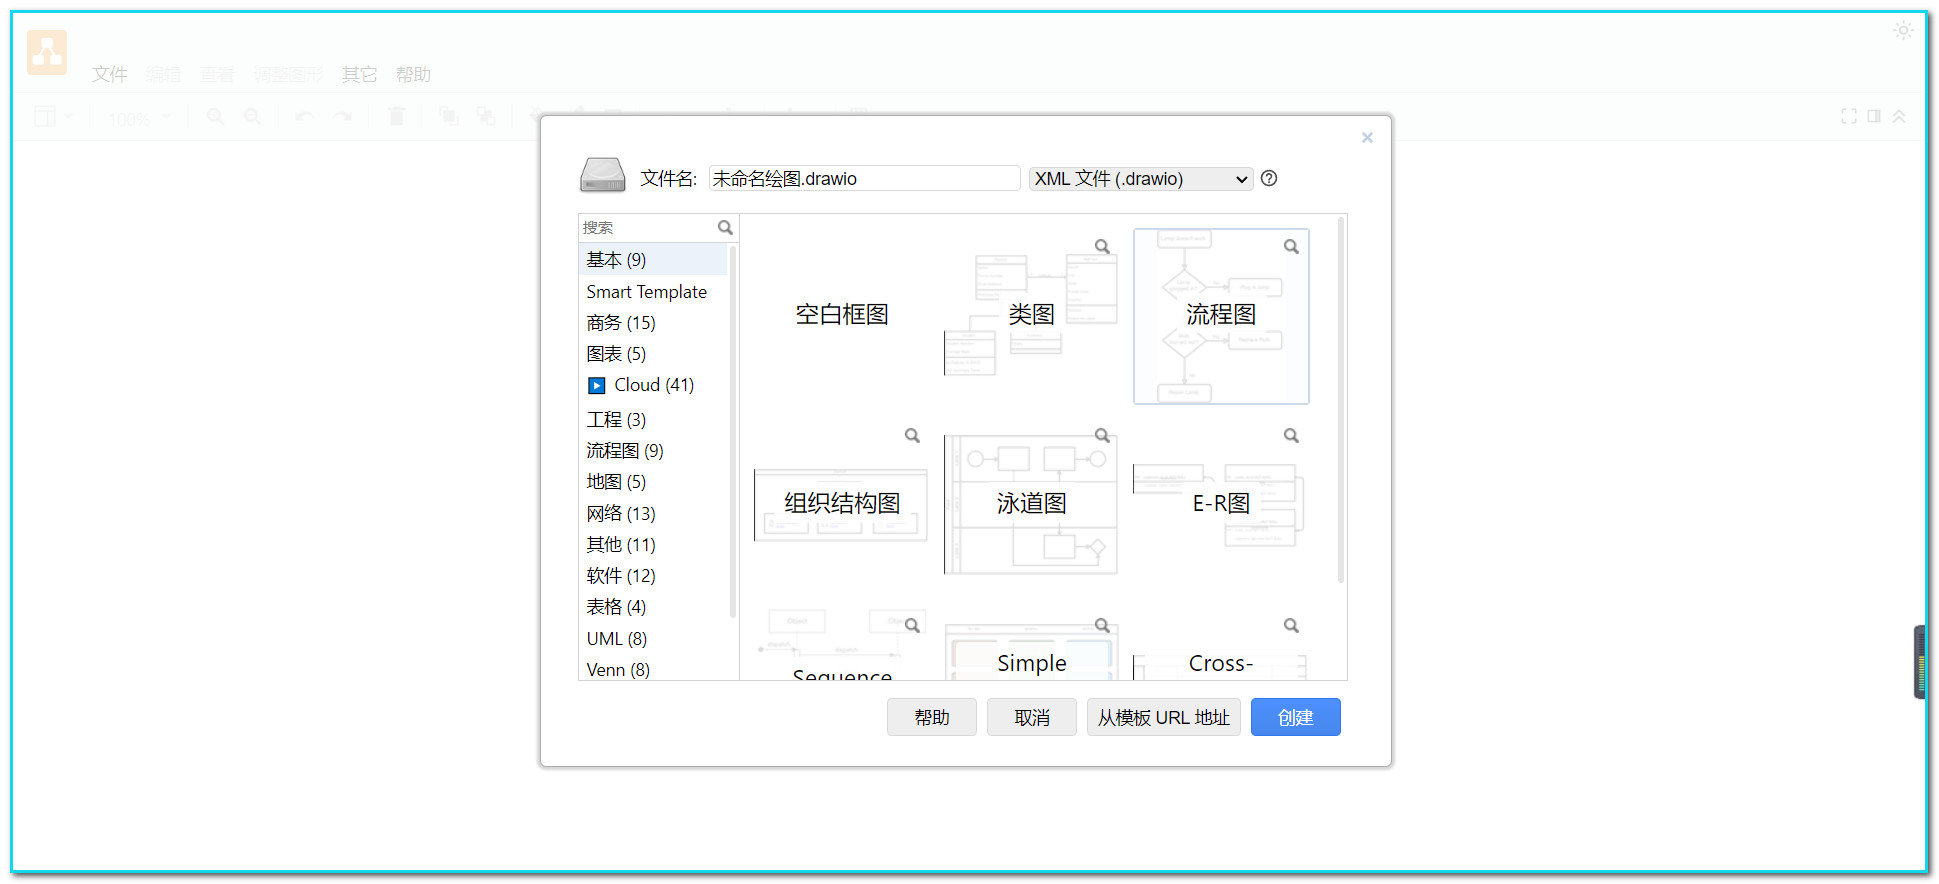Image resolution: width=1939 pixels, height=884 pixels.
Task: Select the 泳道图 template thumbnail
Action: (1031, 503)
